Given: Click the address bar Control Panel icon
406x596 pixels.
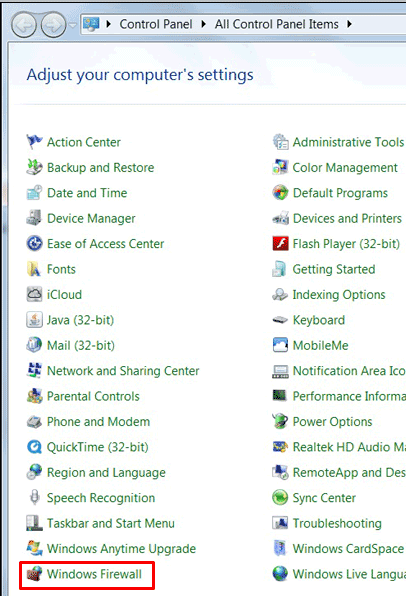Looking at the screenshot, I should [91, 24].
